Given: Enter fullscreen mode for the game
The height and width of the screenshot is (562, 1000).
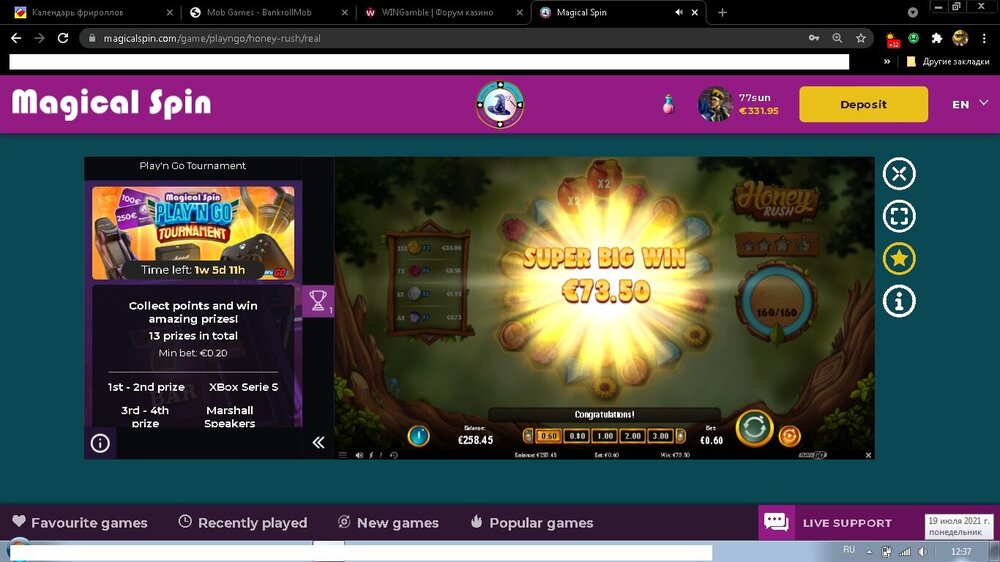Looking at the screenshot, I should (x=898, y=216).
